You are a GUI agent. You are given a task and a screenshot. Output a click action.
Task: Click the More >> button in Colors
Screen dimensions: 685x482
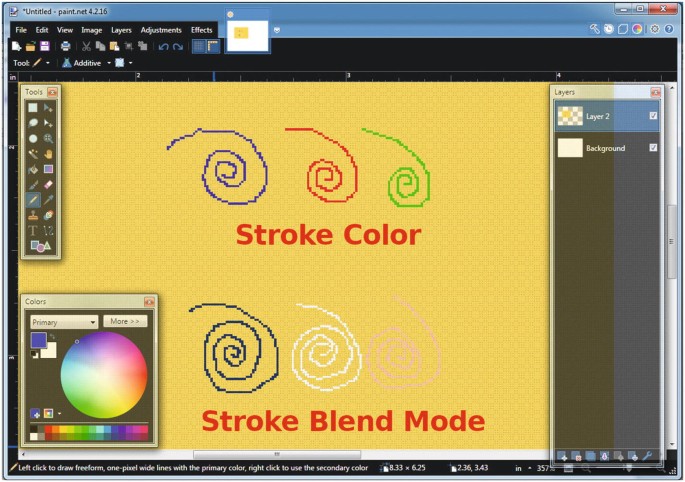click(x=125, y=322)
